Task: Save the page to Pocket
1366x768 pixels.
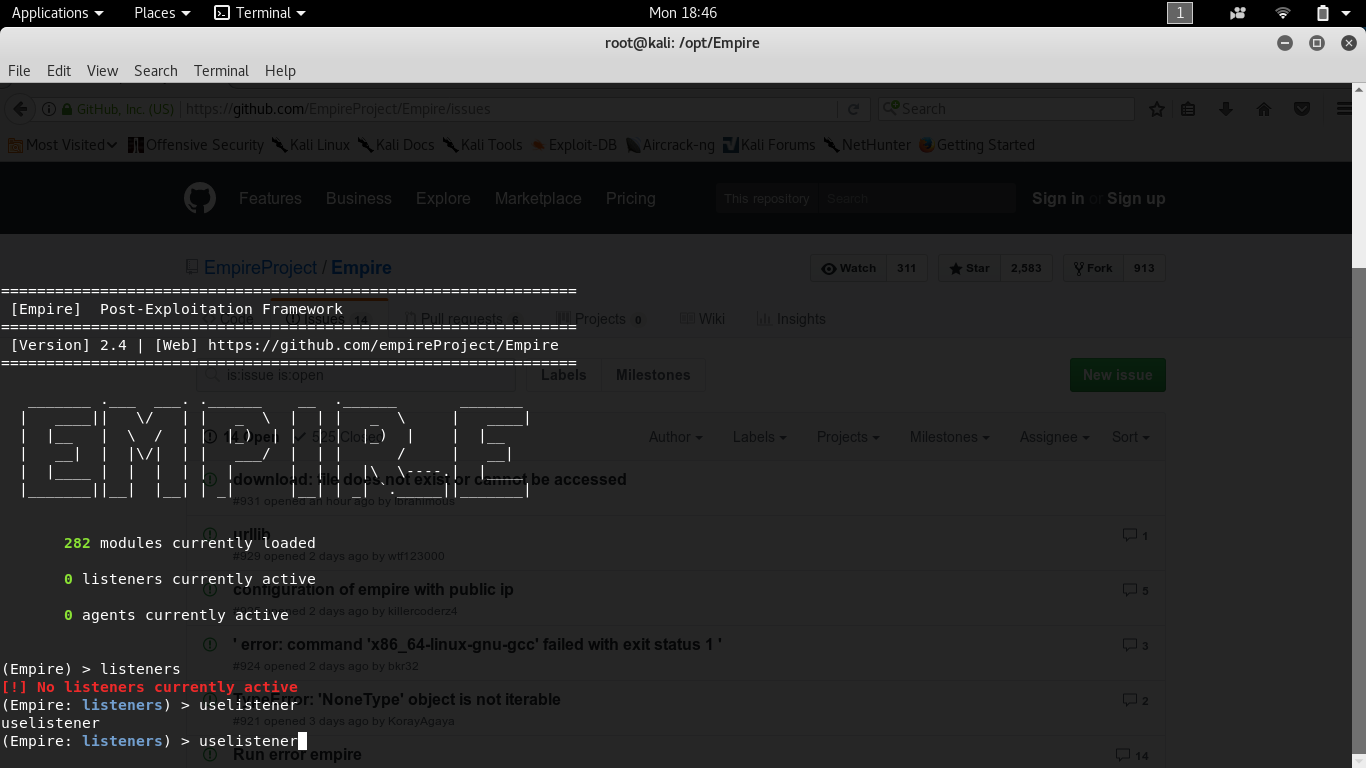Action: 1301,109
